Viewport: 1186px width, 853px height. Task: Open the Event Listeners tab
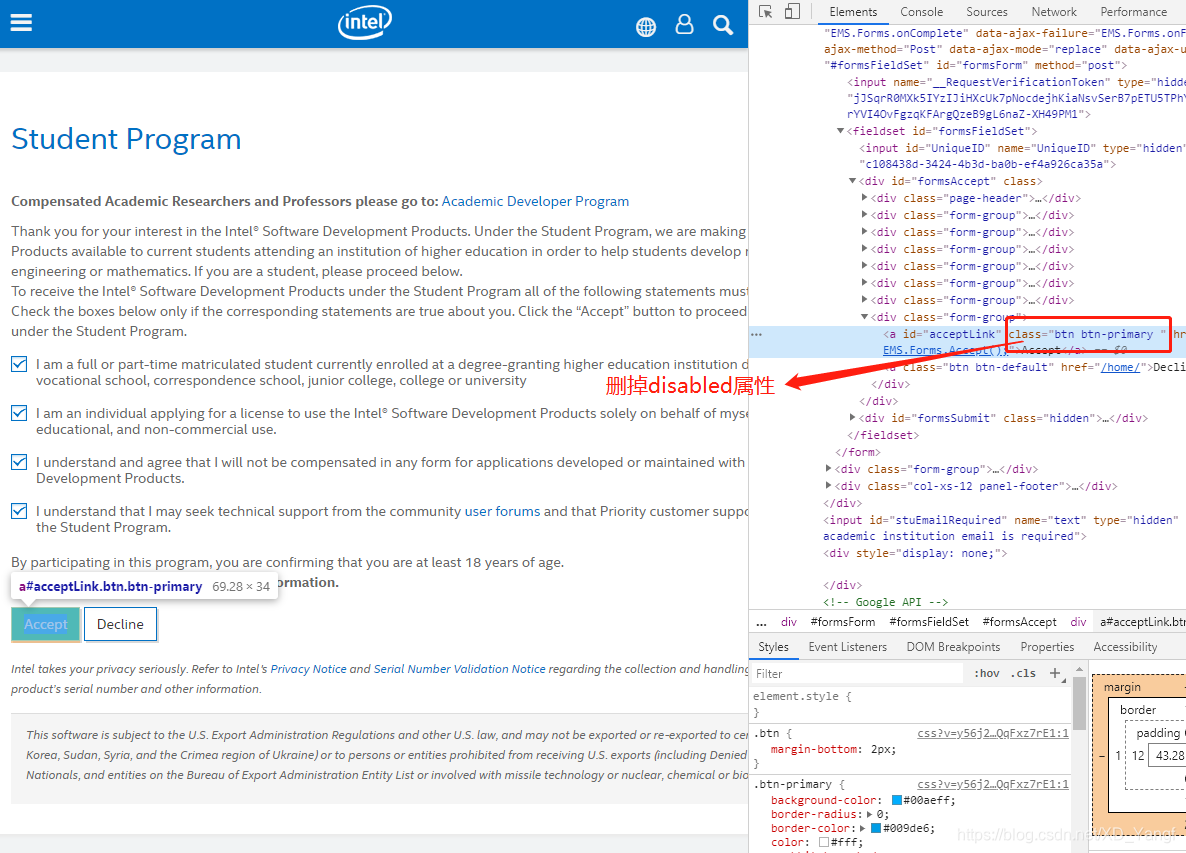coord(847,647)
